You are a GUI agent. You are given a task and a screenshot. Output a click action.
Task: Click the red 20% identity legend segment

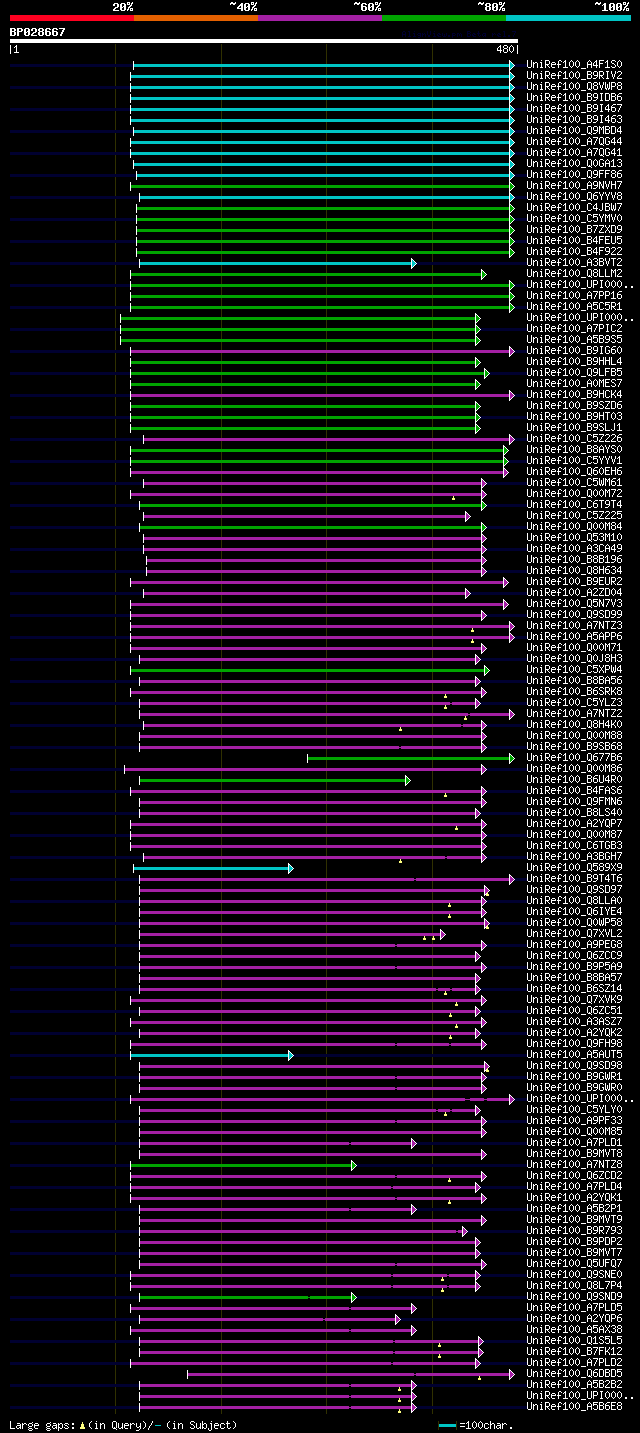click(71, 17)
